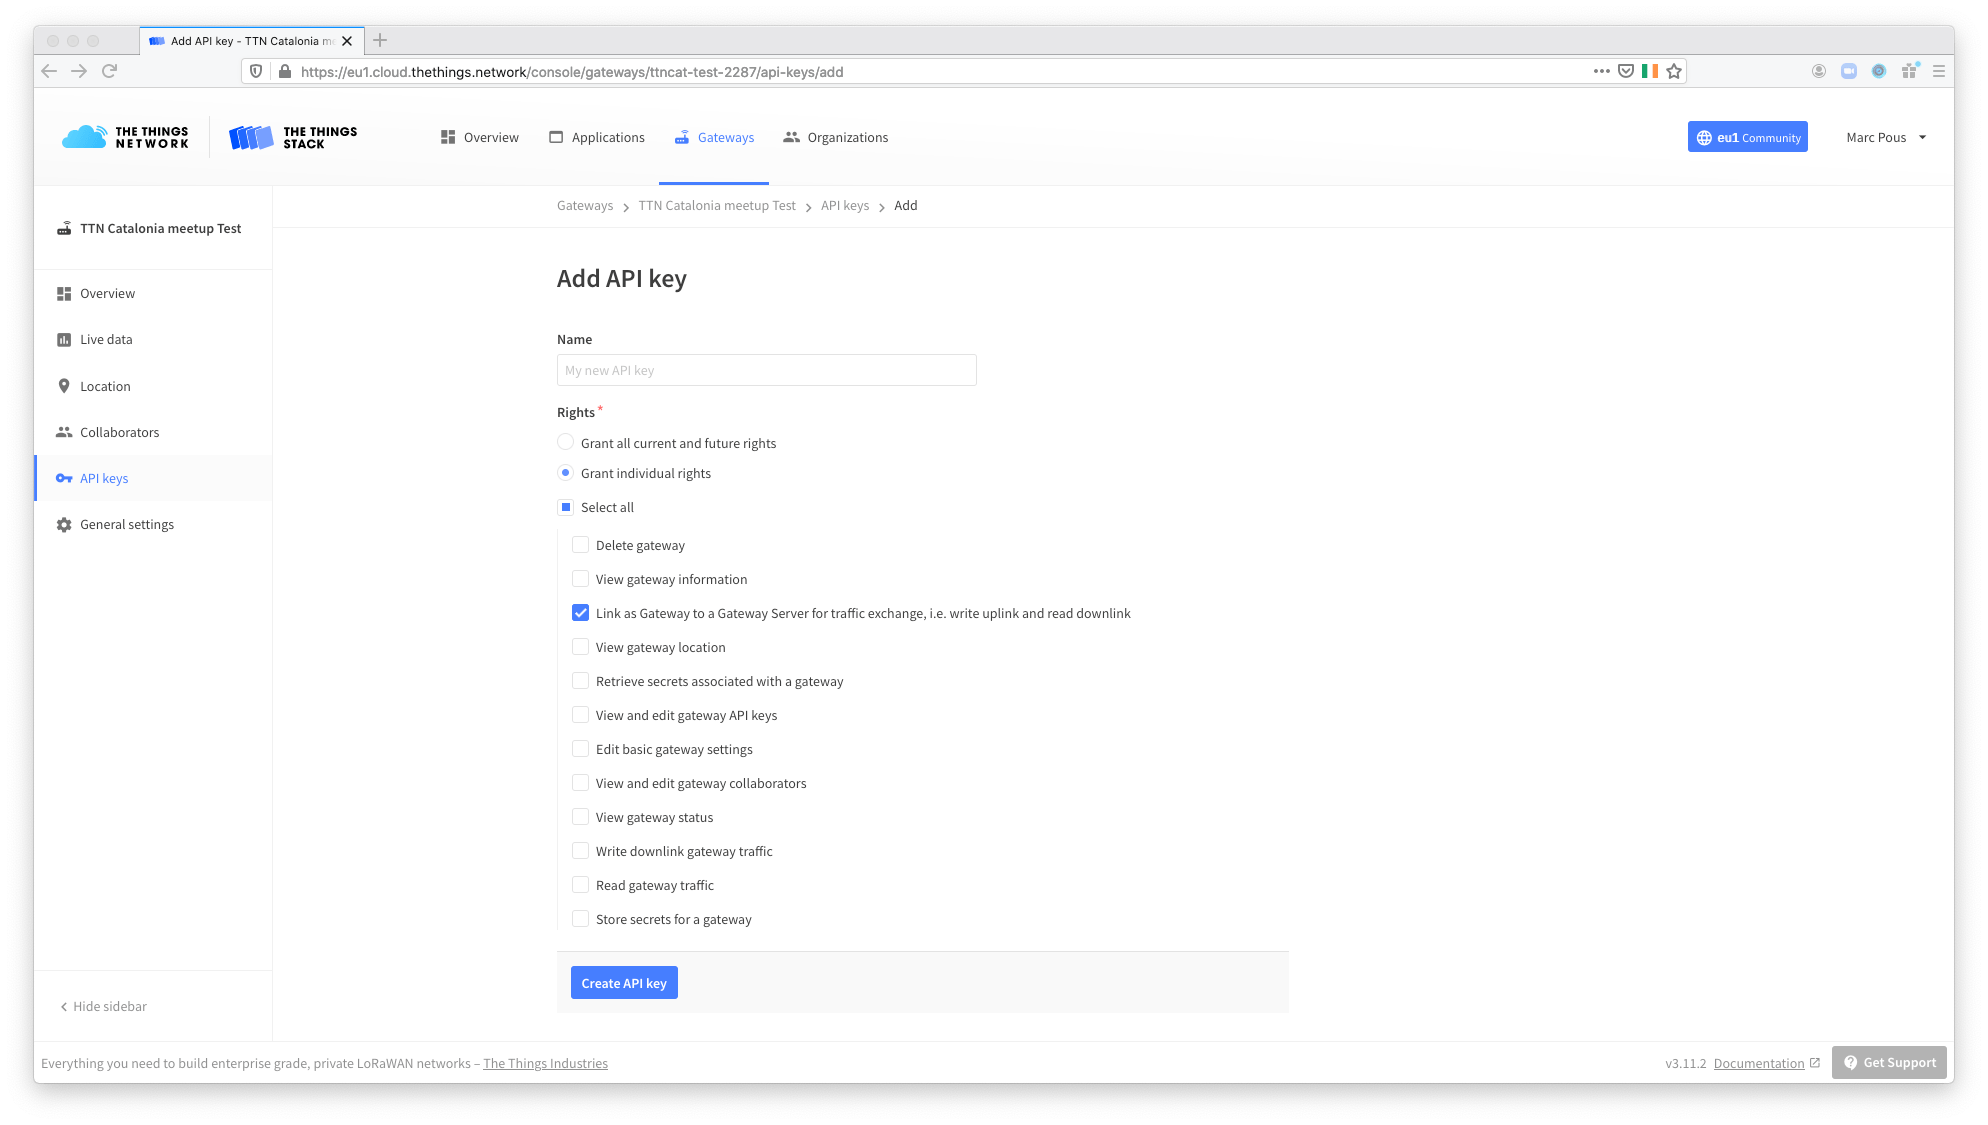Click the Gateways router icon in top navigation
This screenshot has height=1125, width=1988.
(681, 138)
